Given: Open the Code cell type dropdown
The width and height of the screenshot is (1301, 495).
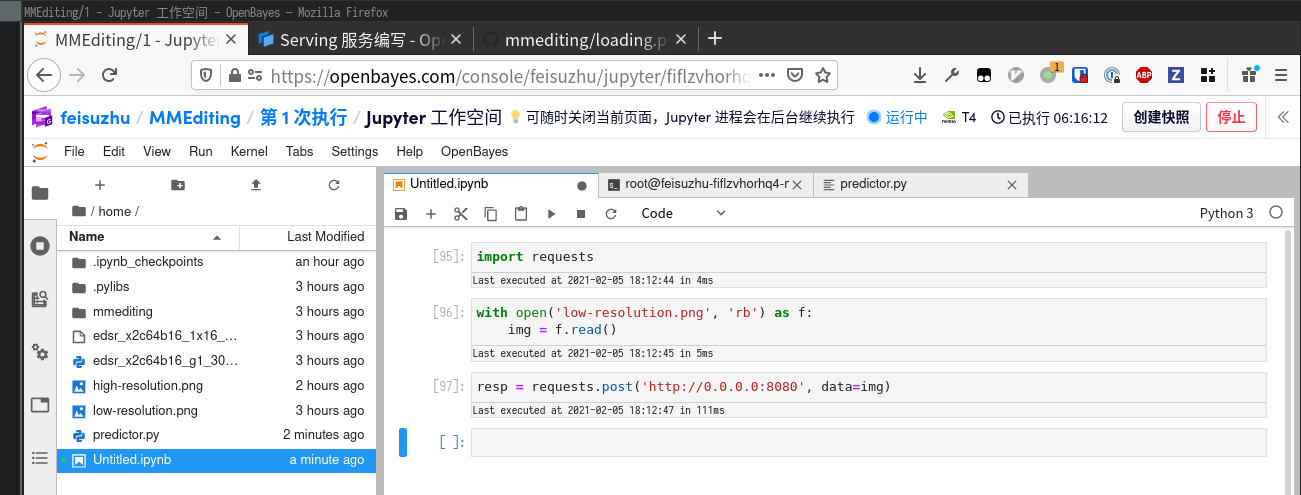Looking at the screenshot, I should click(684, 214).
